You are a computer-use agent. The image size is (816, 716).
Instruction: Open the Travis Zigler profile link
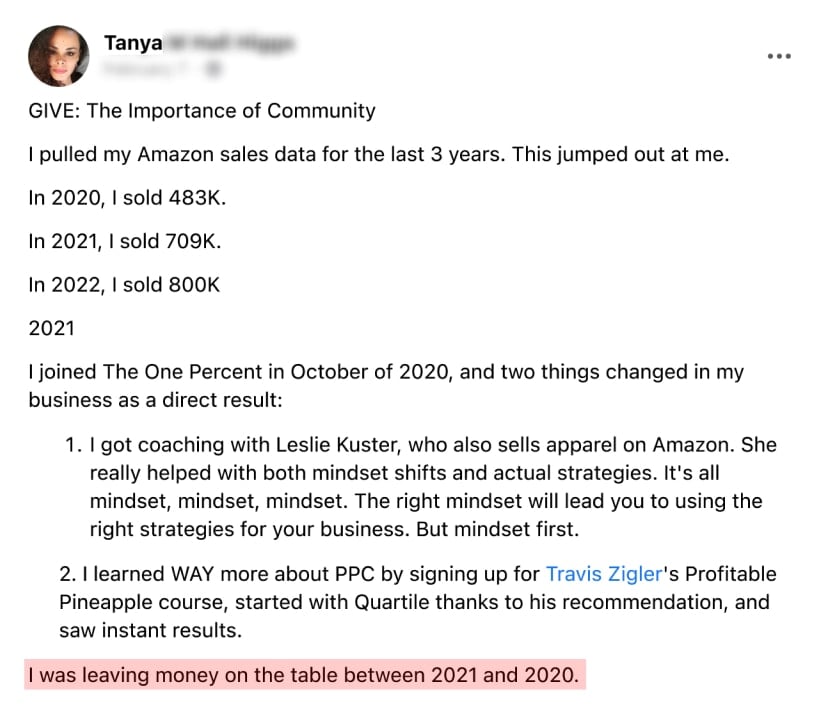604,573
